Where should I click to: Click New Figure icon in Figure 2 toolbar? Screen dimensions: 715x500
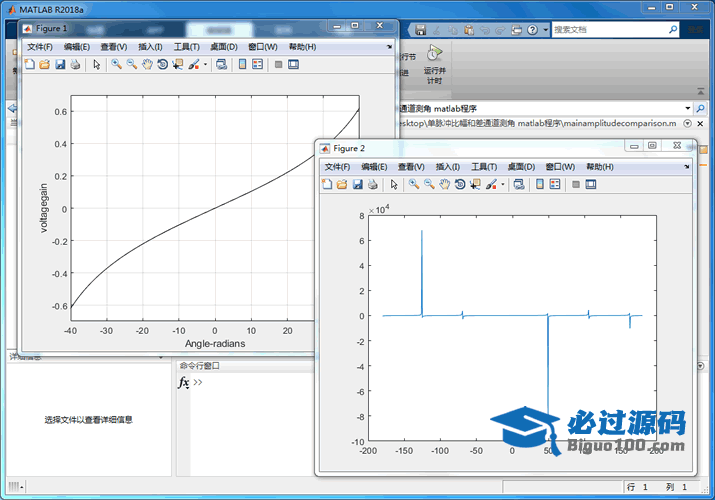point(327,184)
